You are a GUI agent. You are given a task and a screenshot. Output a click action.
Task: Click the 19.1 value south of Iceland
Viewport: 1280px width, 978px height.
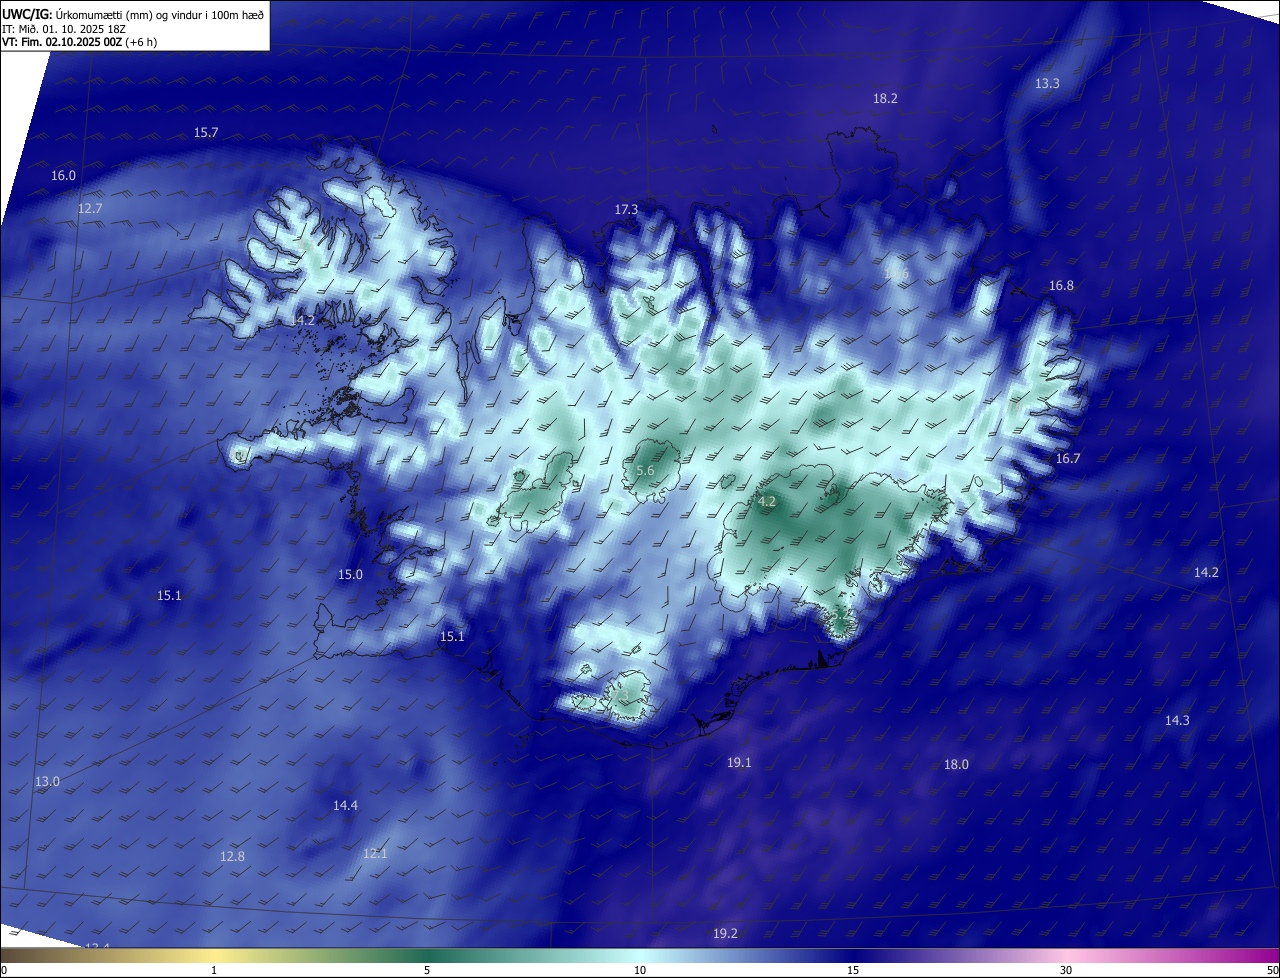(x=738, y=763)
